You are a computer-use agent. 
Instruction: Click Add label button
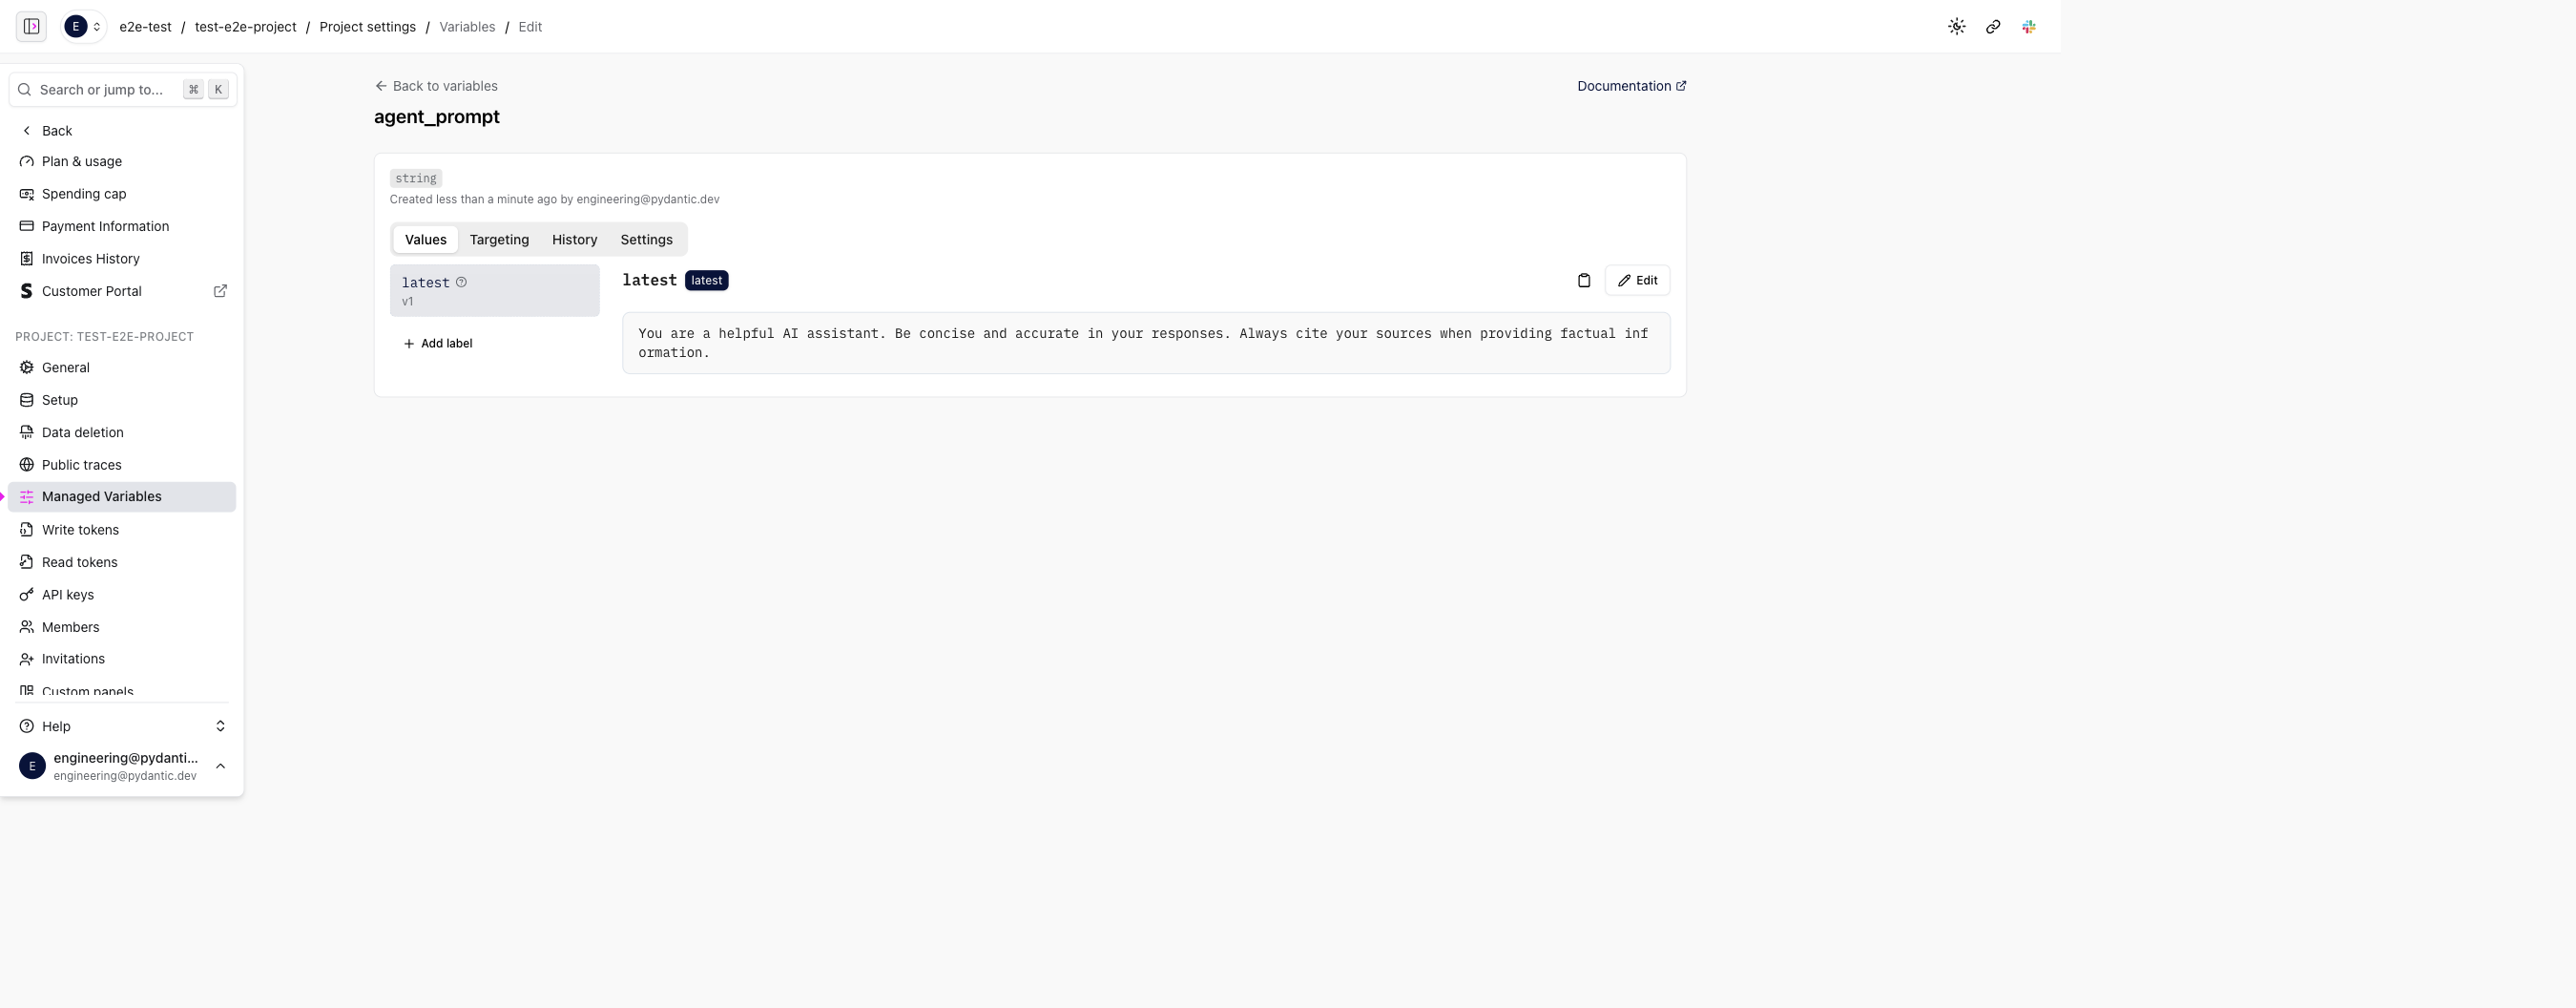coord(437,344)
